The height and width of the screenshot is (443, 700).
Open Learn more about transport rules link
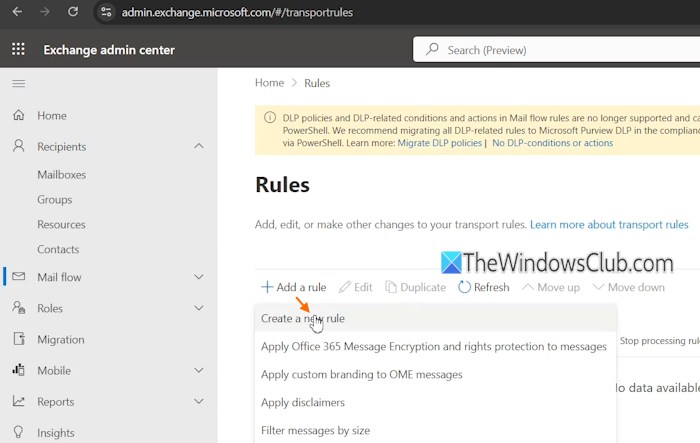pos(609,224)
